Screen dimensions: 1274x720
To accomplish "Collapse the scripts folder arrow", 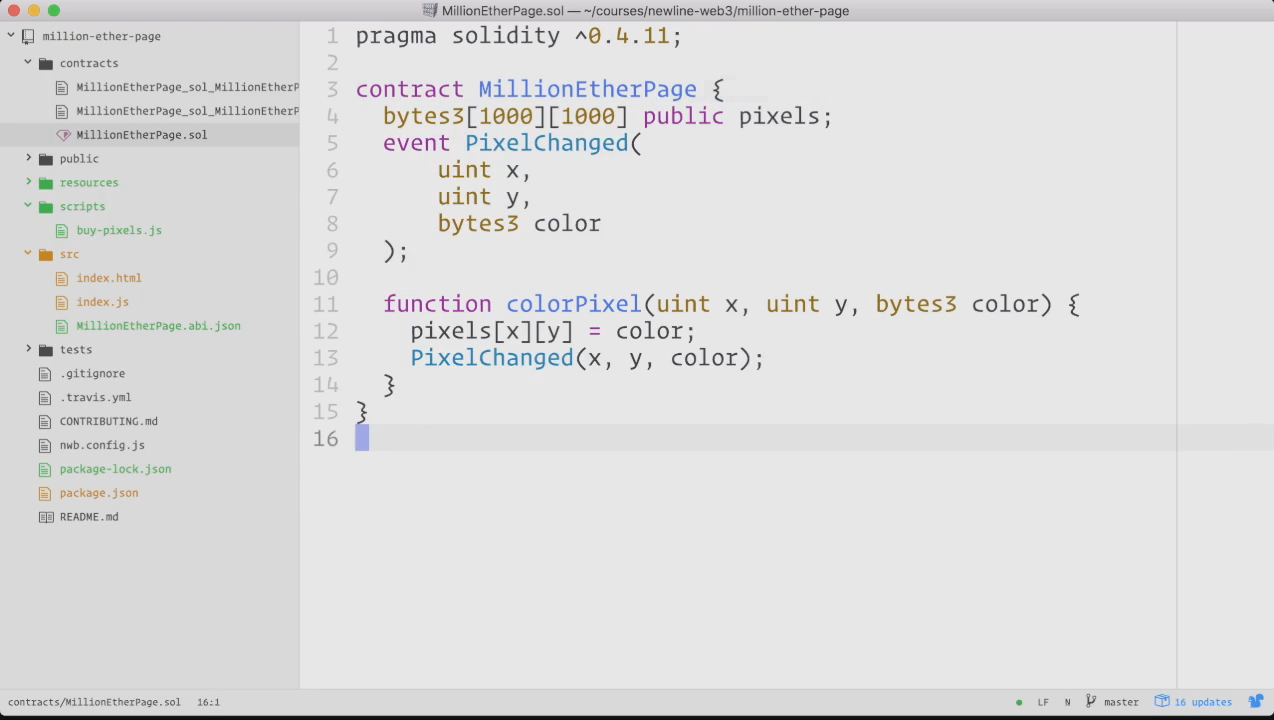I will tap(28, 206).
